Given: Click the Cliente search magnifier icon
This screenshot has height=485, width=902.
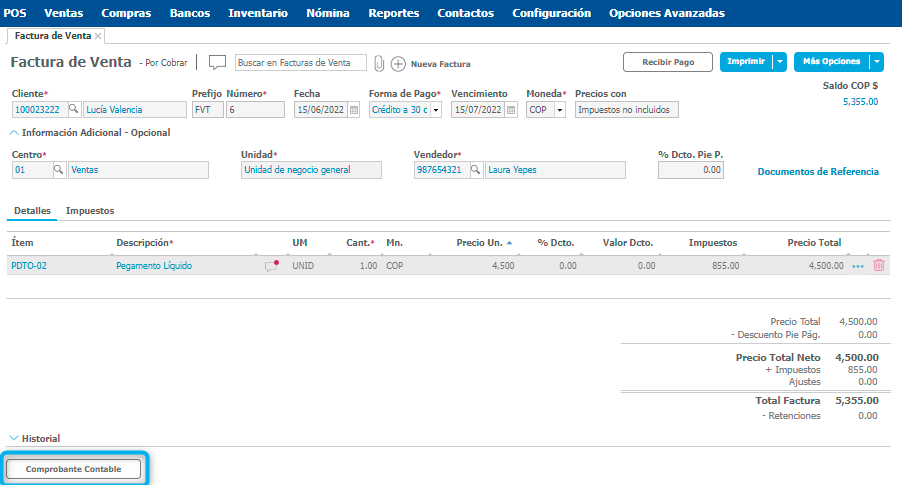Looking at the screenshot, I should [x=74, y=110].
